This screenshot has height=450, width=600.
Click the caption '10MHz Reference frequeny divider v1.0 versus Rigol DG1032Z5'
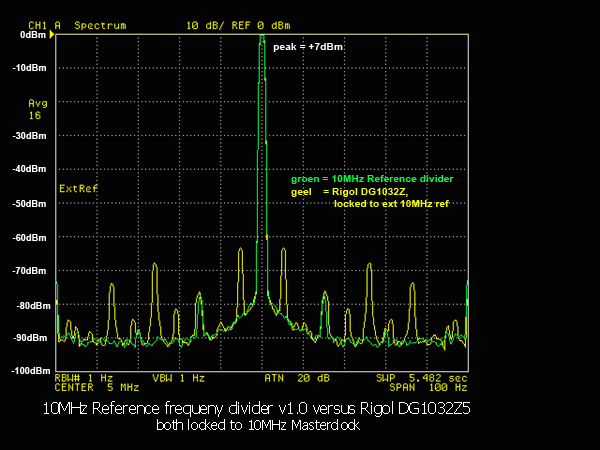pyautogui.click(x=256, y=408)
